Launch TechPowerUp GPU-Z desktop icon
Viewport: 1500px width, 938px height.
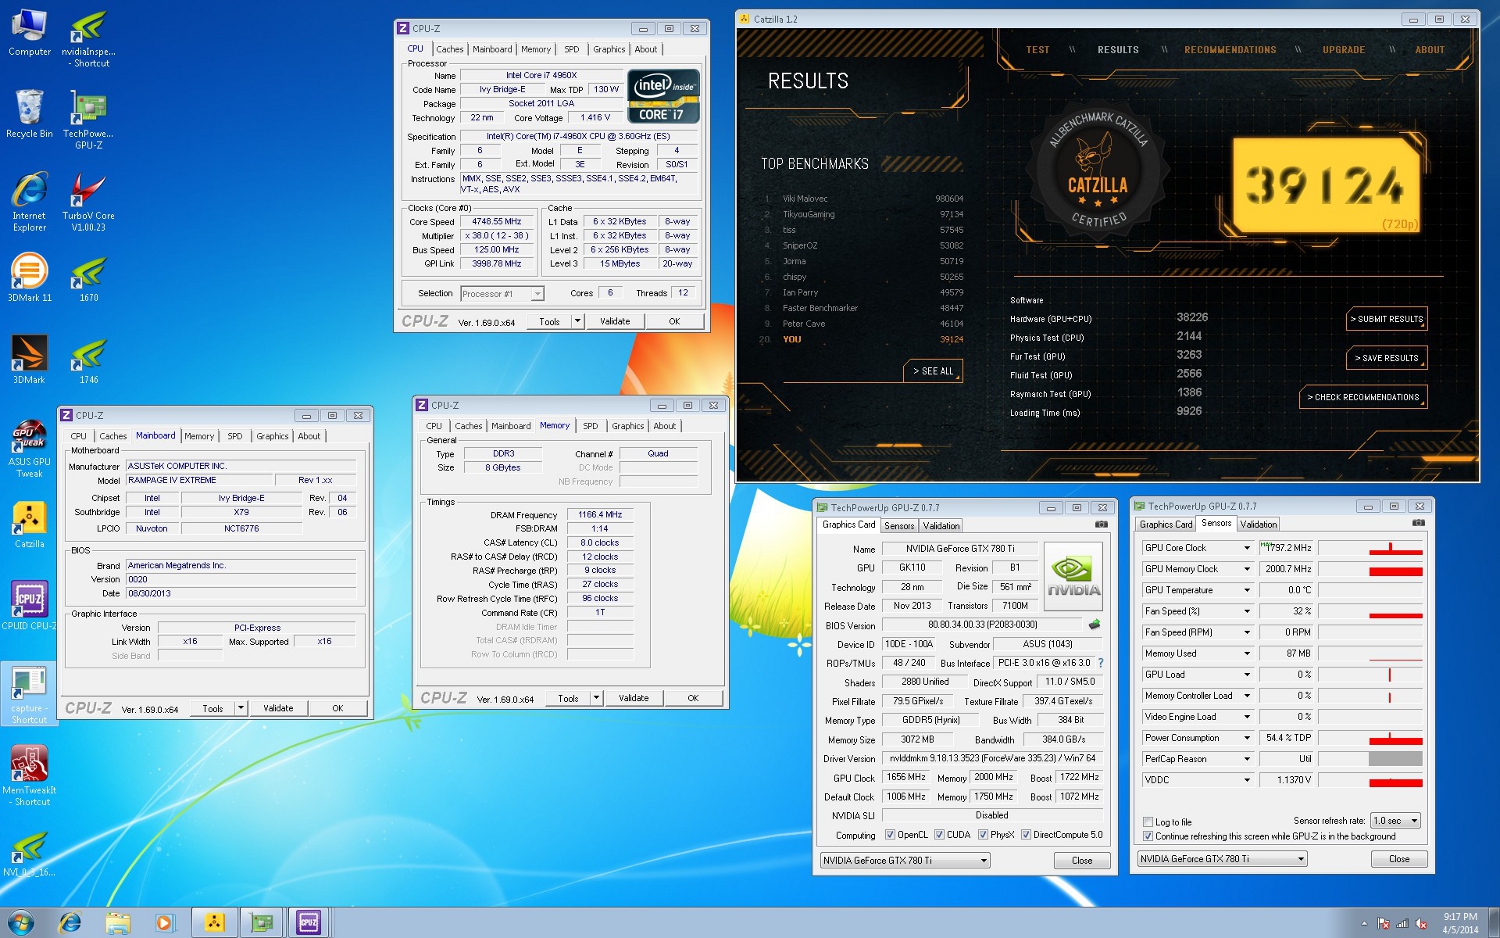[x=88, y=120]
